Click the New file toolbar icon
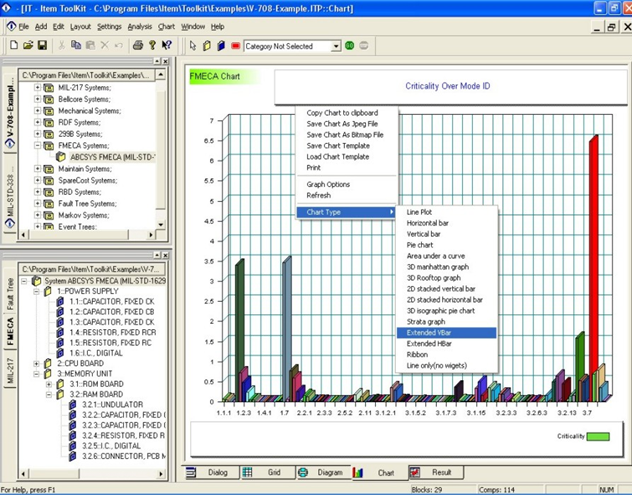The width and height of the screenshot is (632, 495). click(x=13, y=46)
